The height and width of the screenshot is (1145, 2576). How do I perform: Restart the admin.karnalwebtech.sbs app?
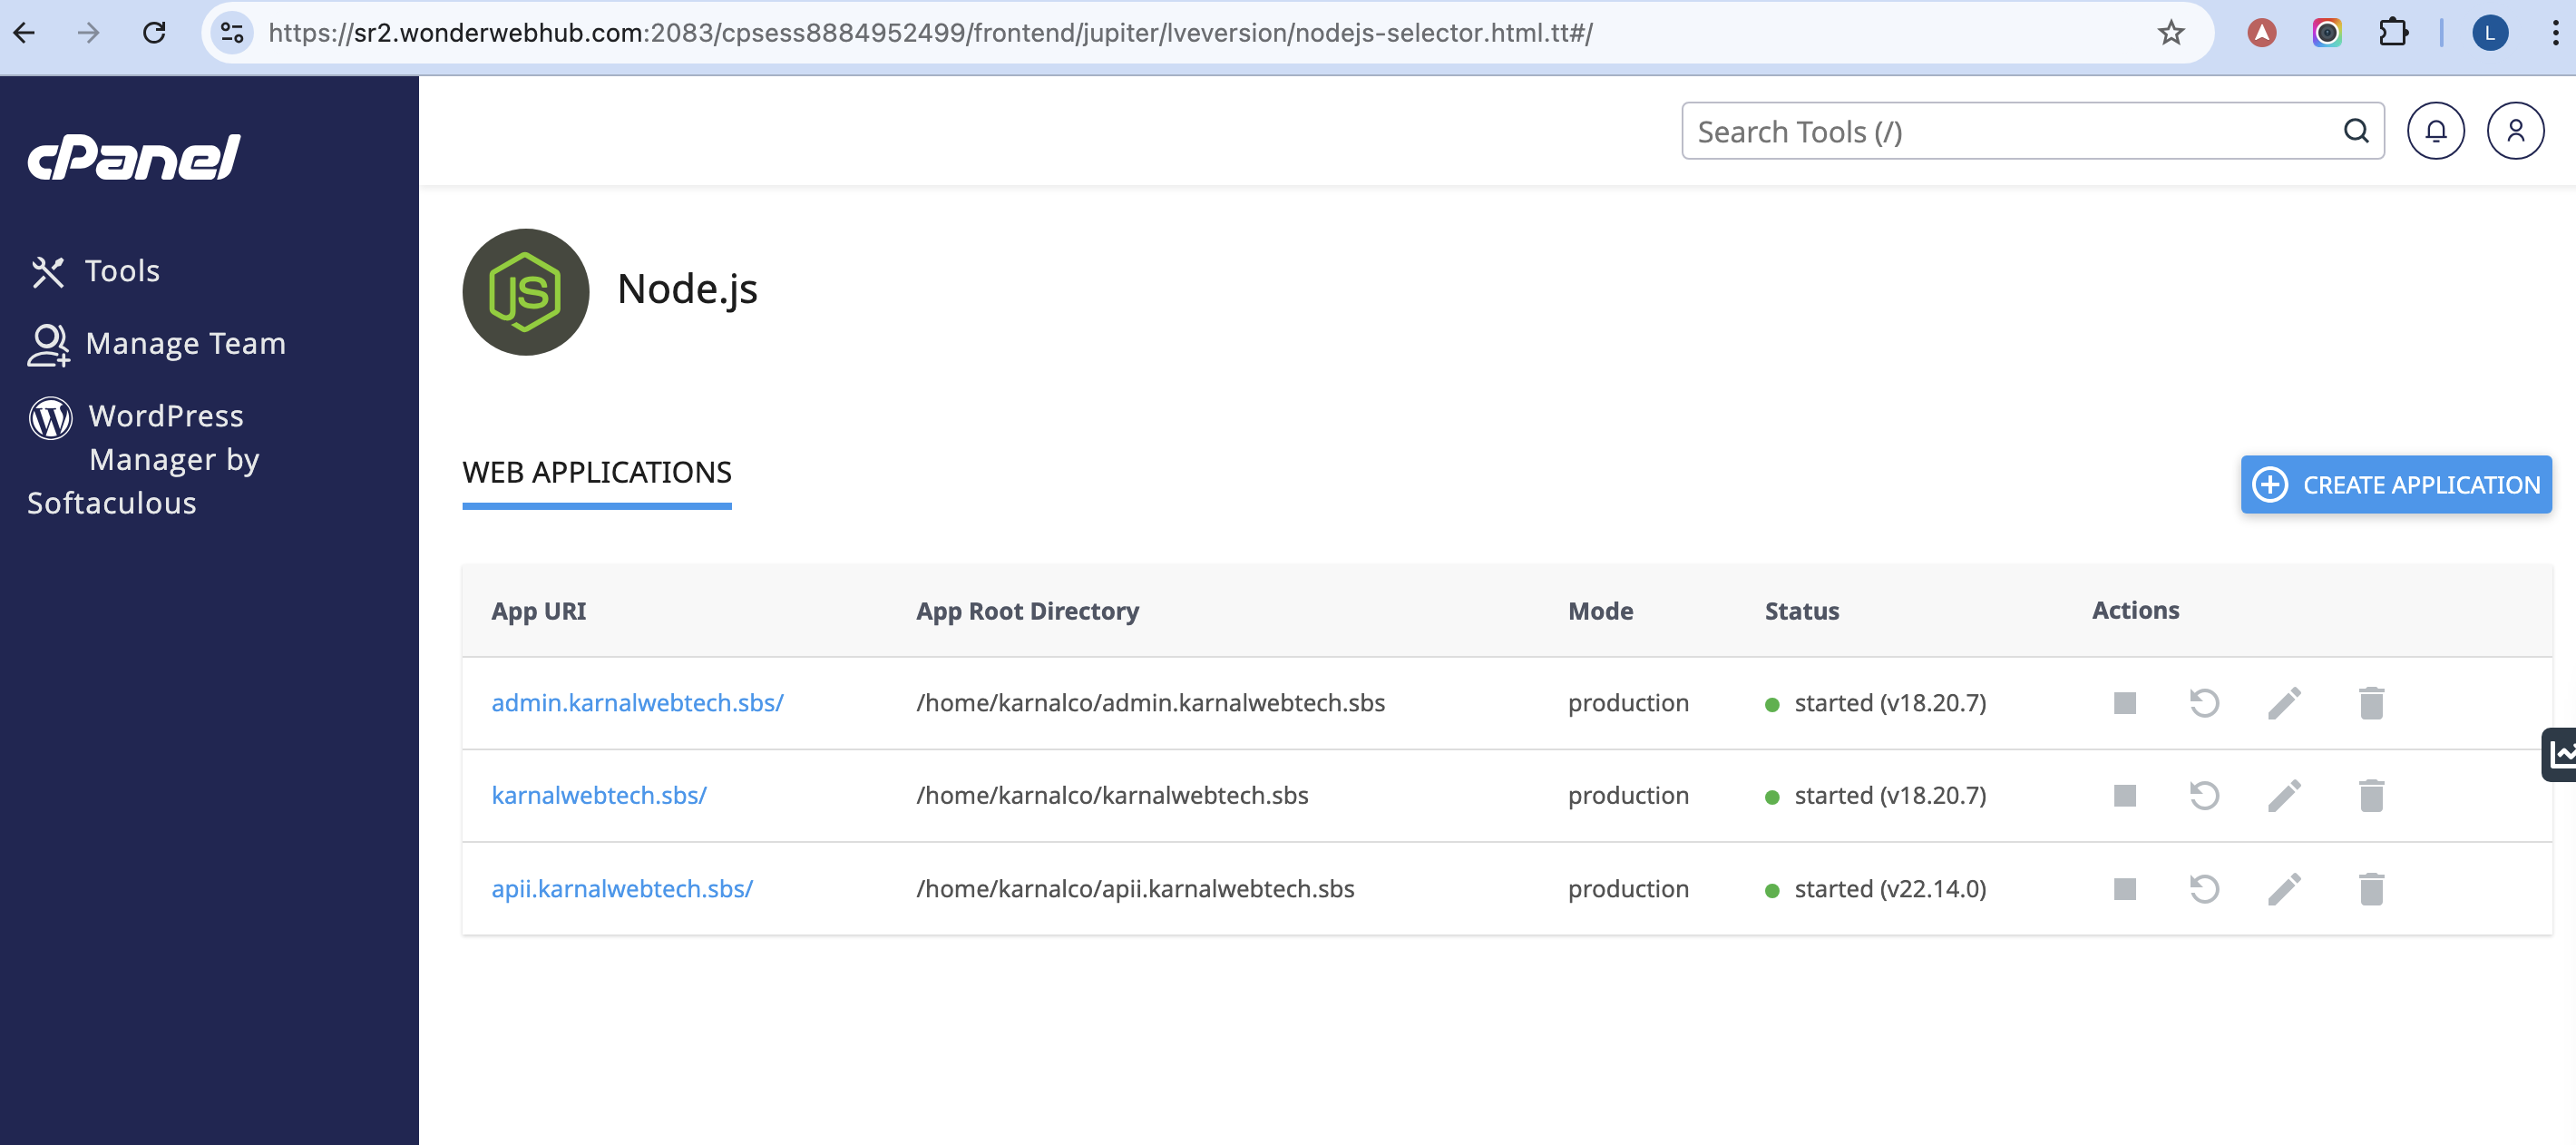tap(2204, 703)
